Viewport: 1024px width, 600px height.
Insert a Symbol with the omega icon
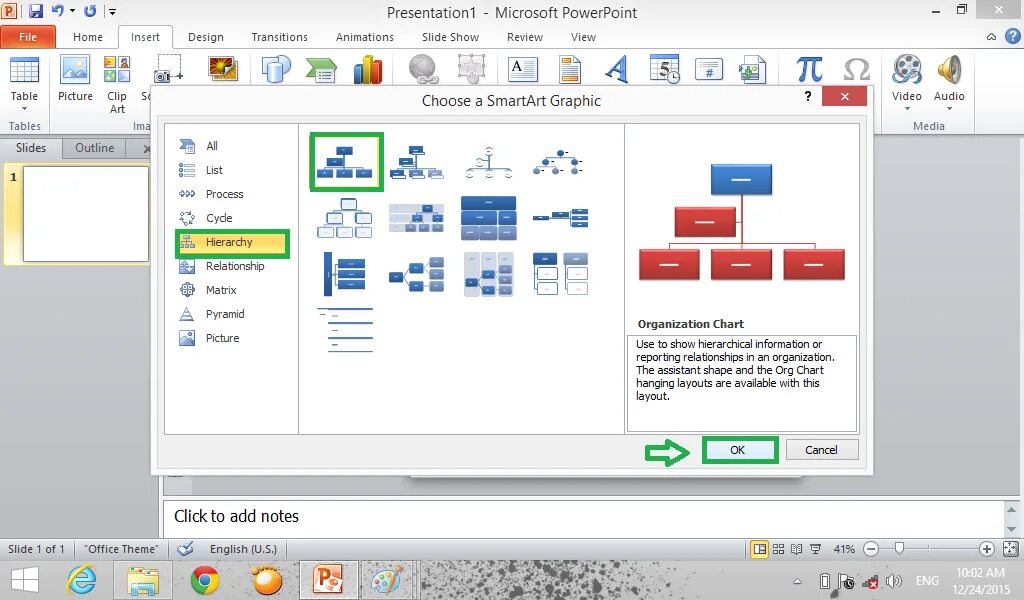pyautogui.click(x=856, y=70)
